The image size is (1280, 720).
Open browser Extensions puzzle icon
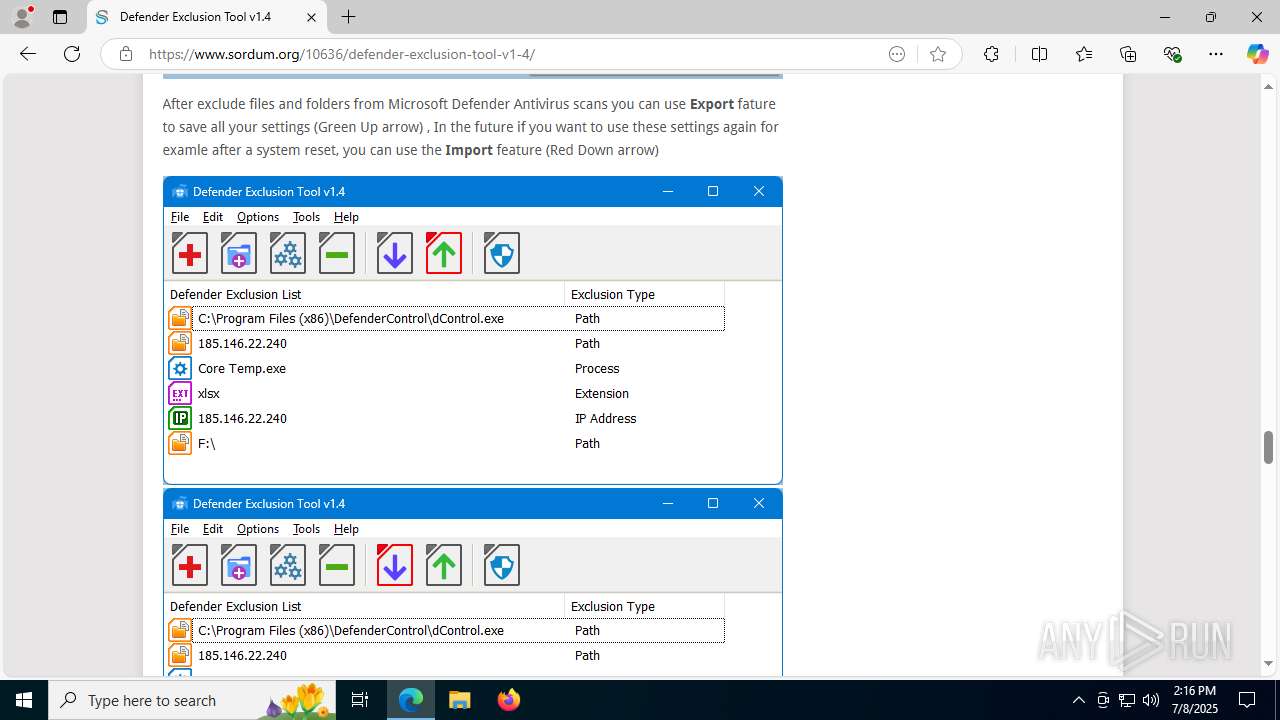991,54
